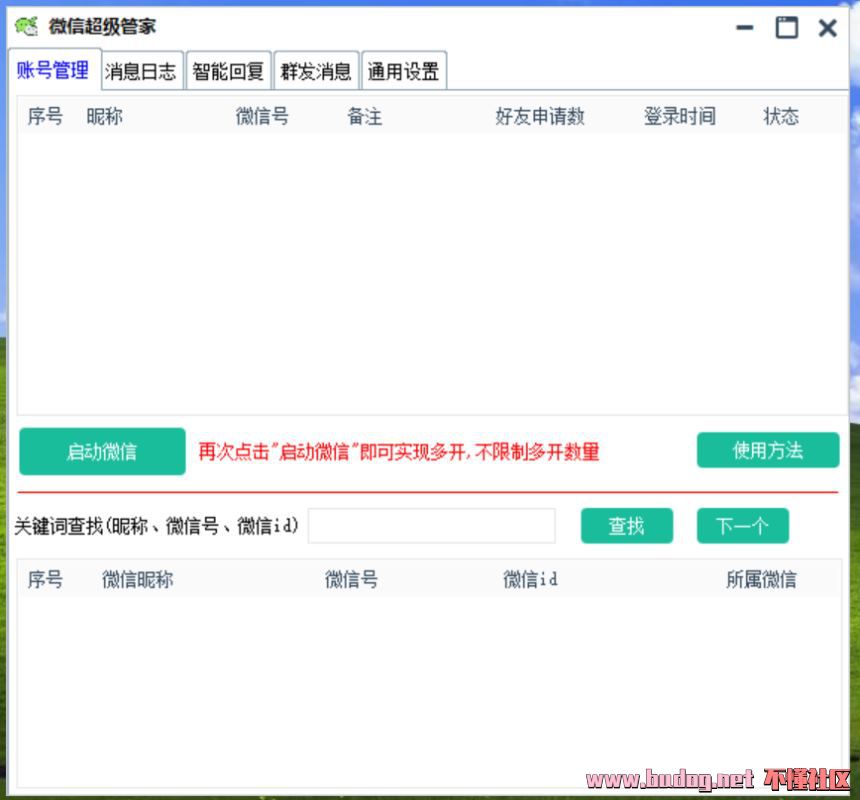Click the 好友申请数 column header
Image resolution: width=860 pixels, height=800 pixels.
540,116
